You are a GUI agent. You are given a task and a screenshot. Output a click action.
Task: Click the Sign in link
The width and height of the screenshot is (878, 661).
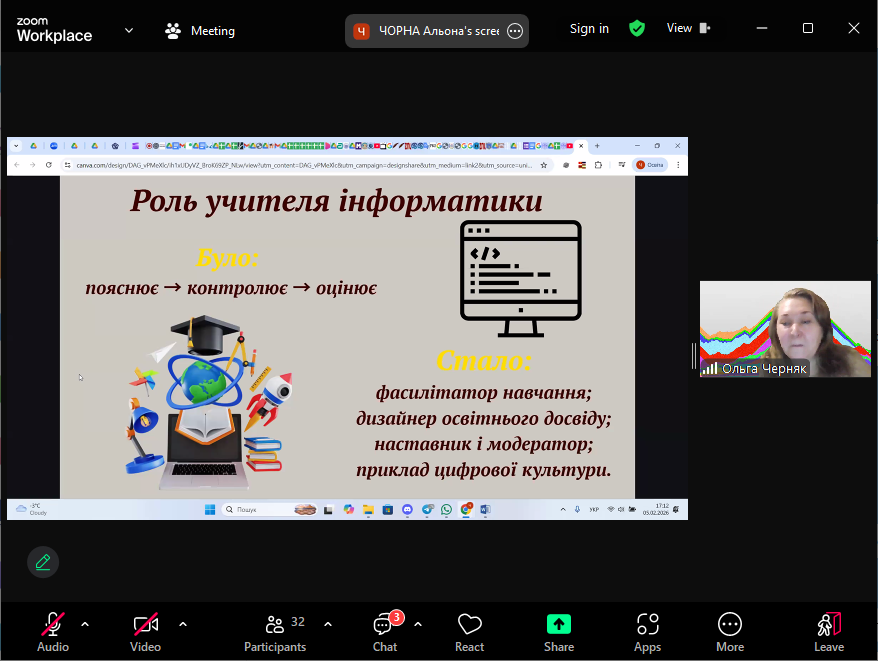pyautogui.click(x=589, y=29)
